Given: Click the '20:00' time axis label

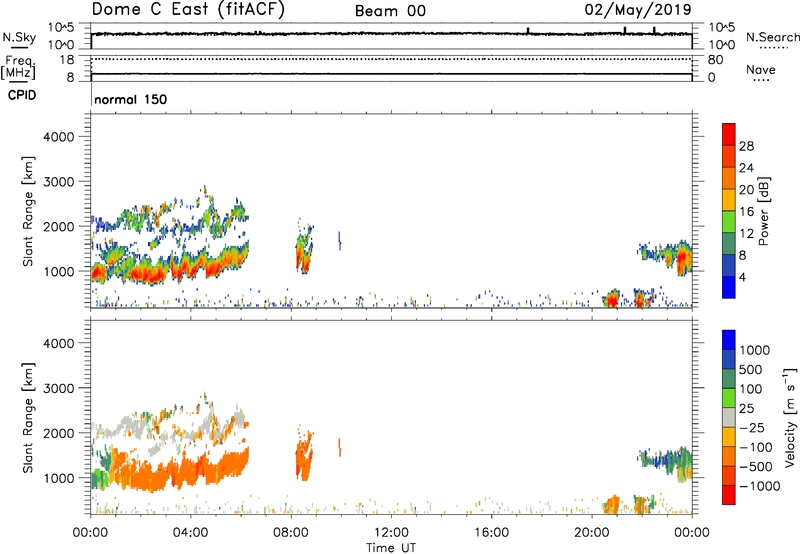Looking at the screenshot, I should click(592, 533).
